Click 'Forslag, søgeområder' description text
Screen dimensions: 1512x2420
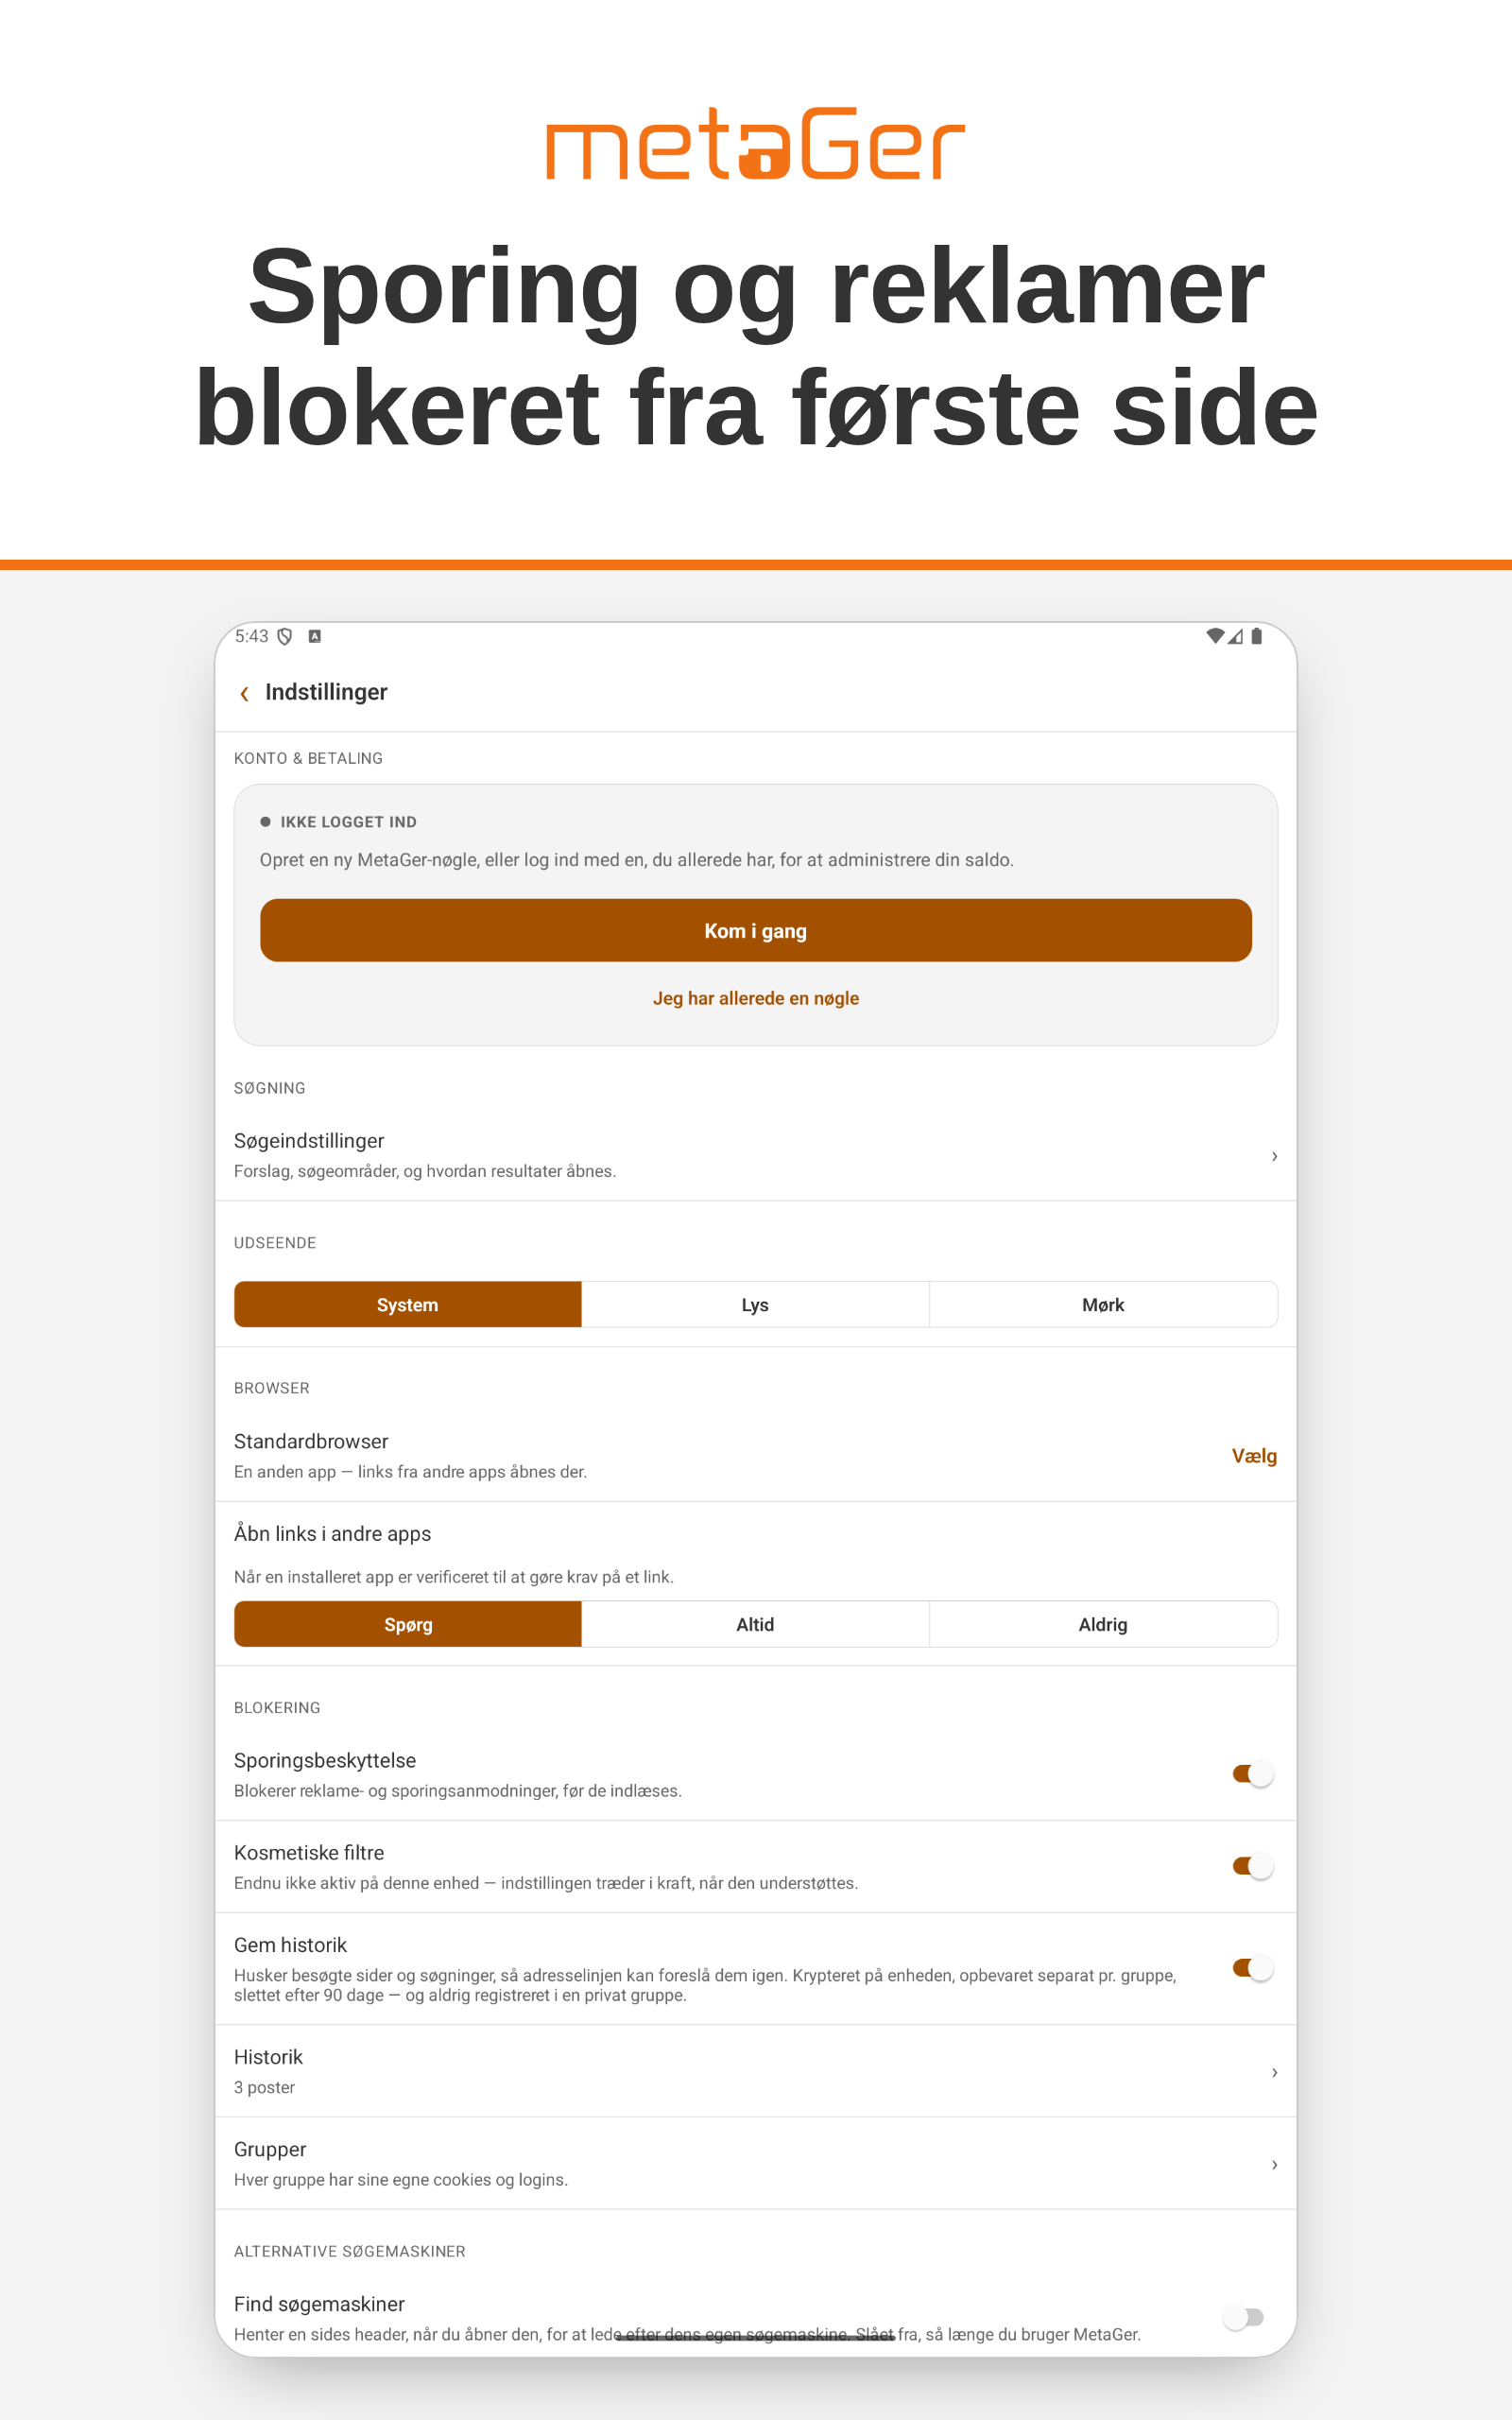coord(425,1171)
